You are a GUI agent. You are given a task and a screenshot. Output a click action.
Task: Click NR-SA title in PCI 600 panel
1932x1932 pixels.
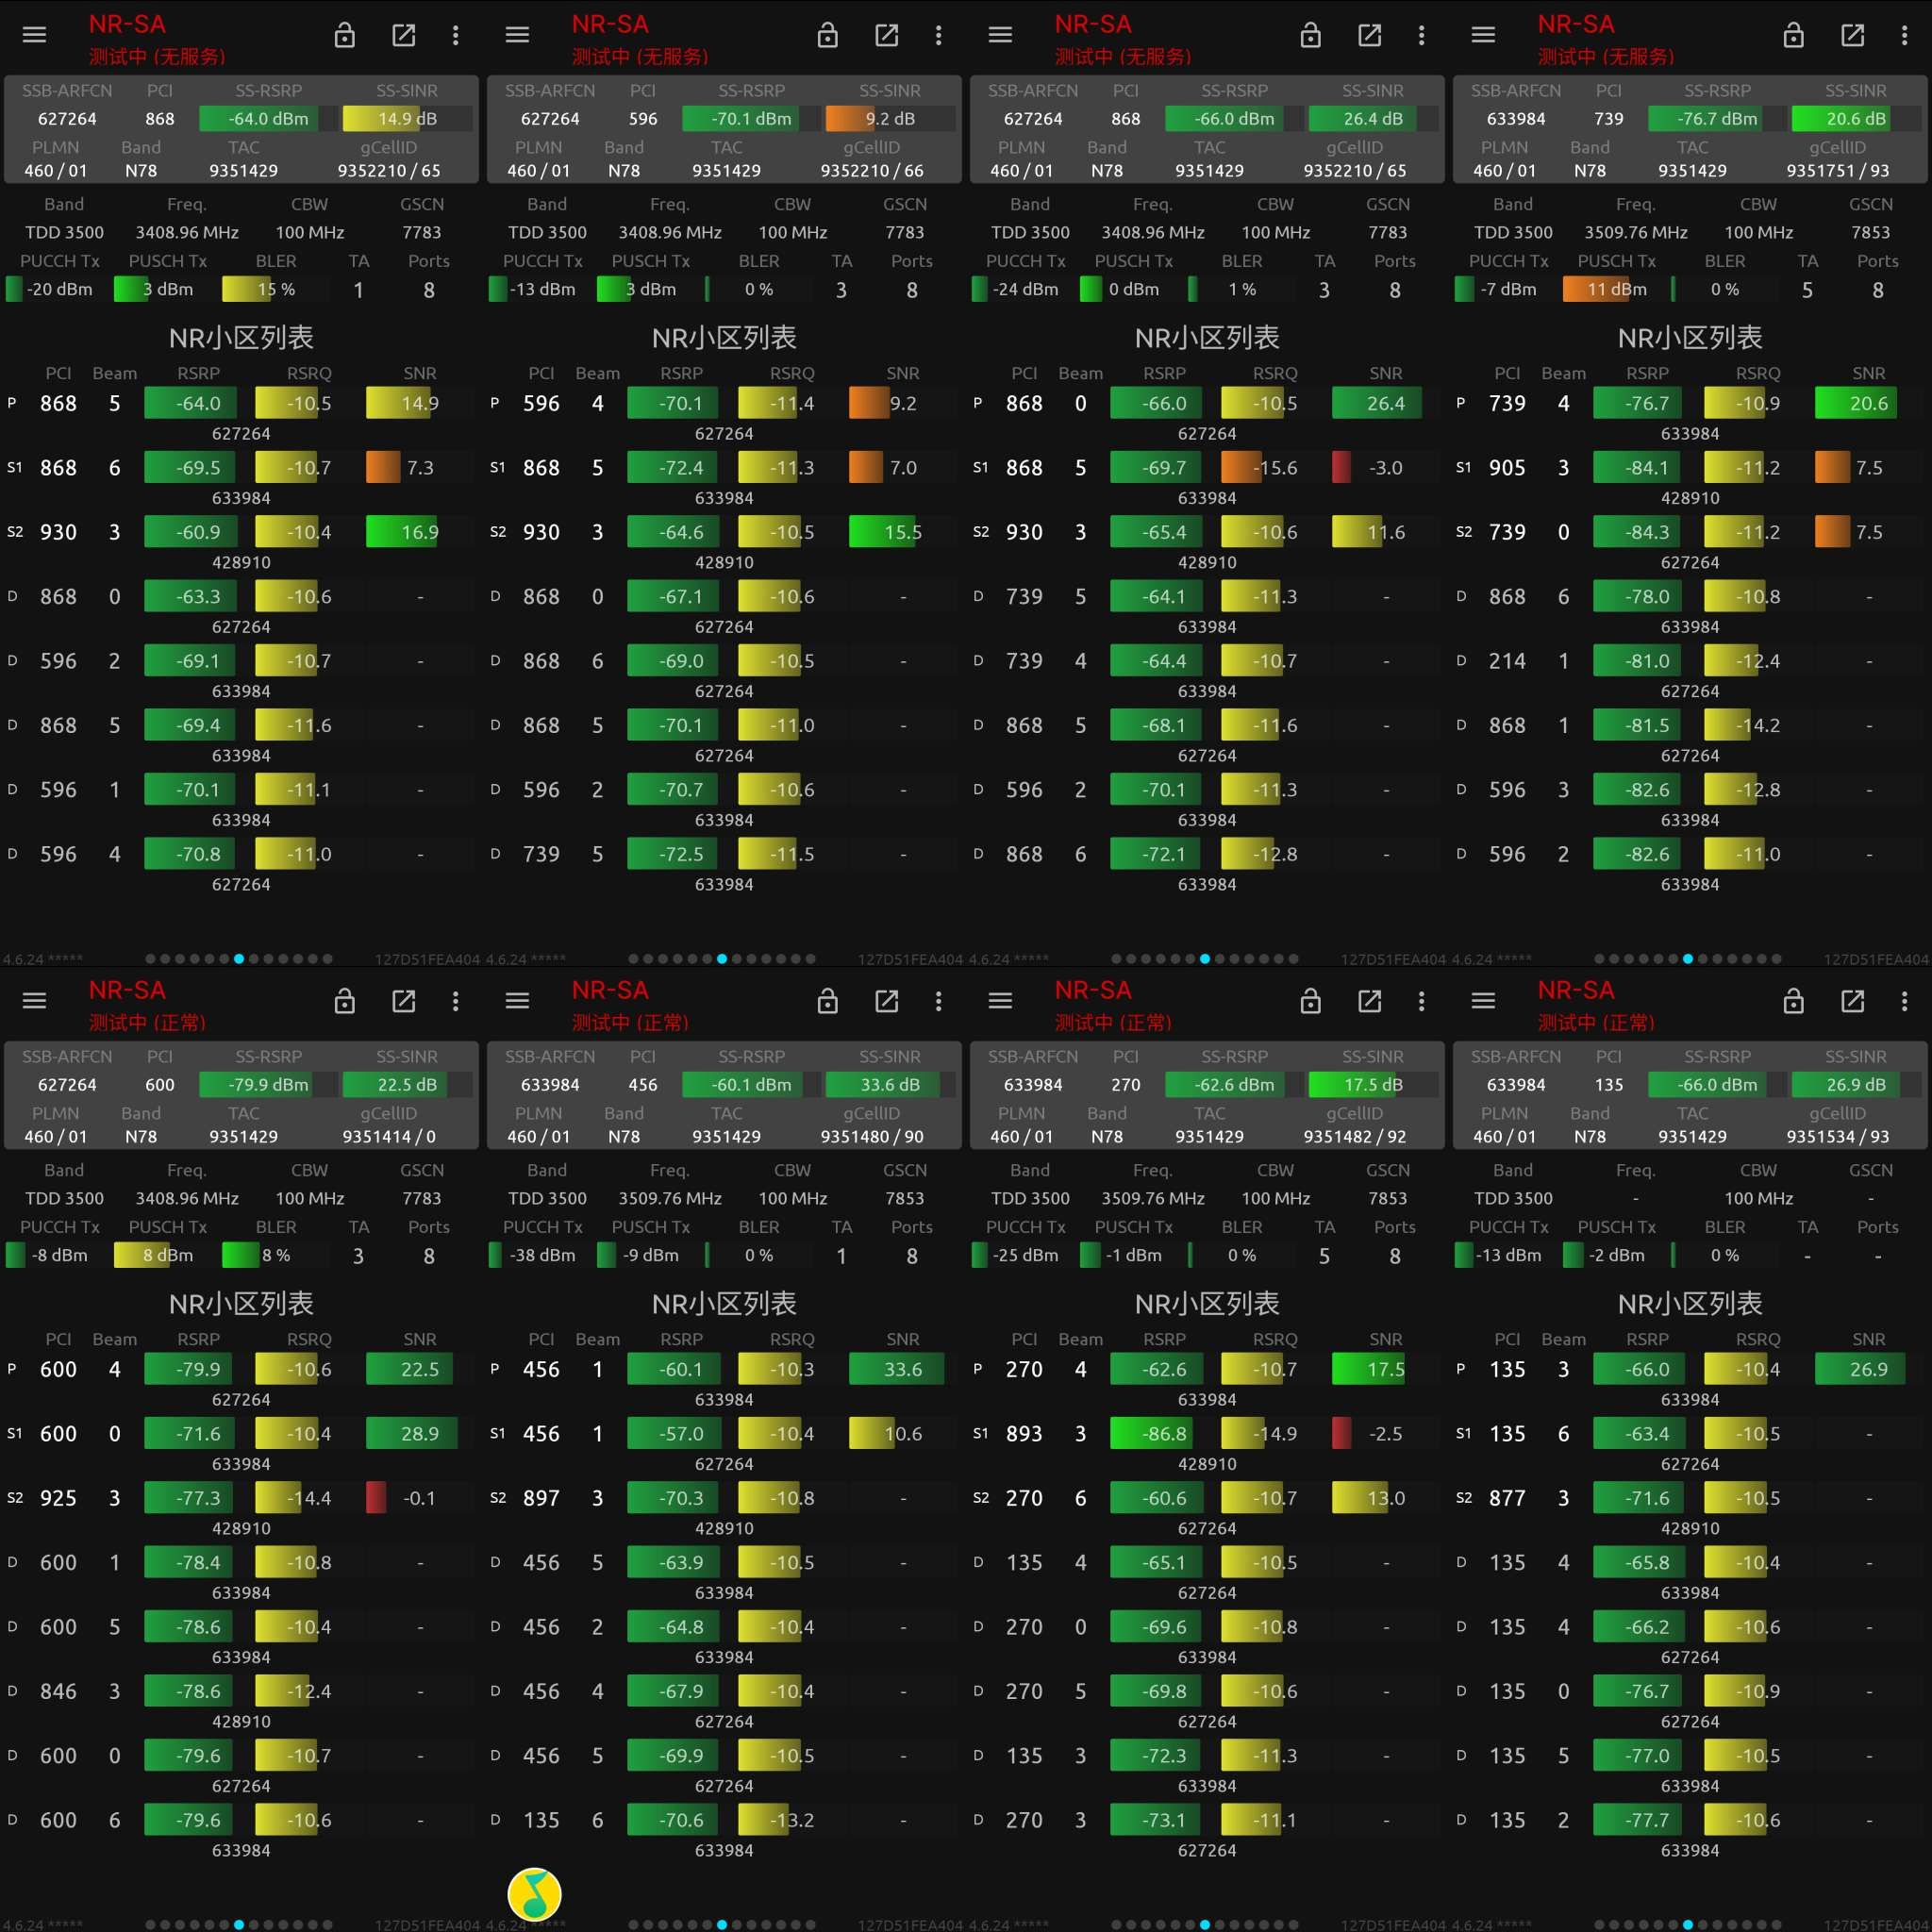127,990
